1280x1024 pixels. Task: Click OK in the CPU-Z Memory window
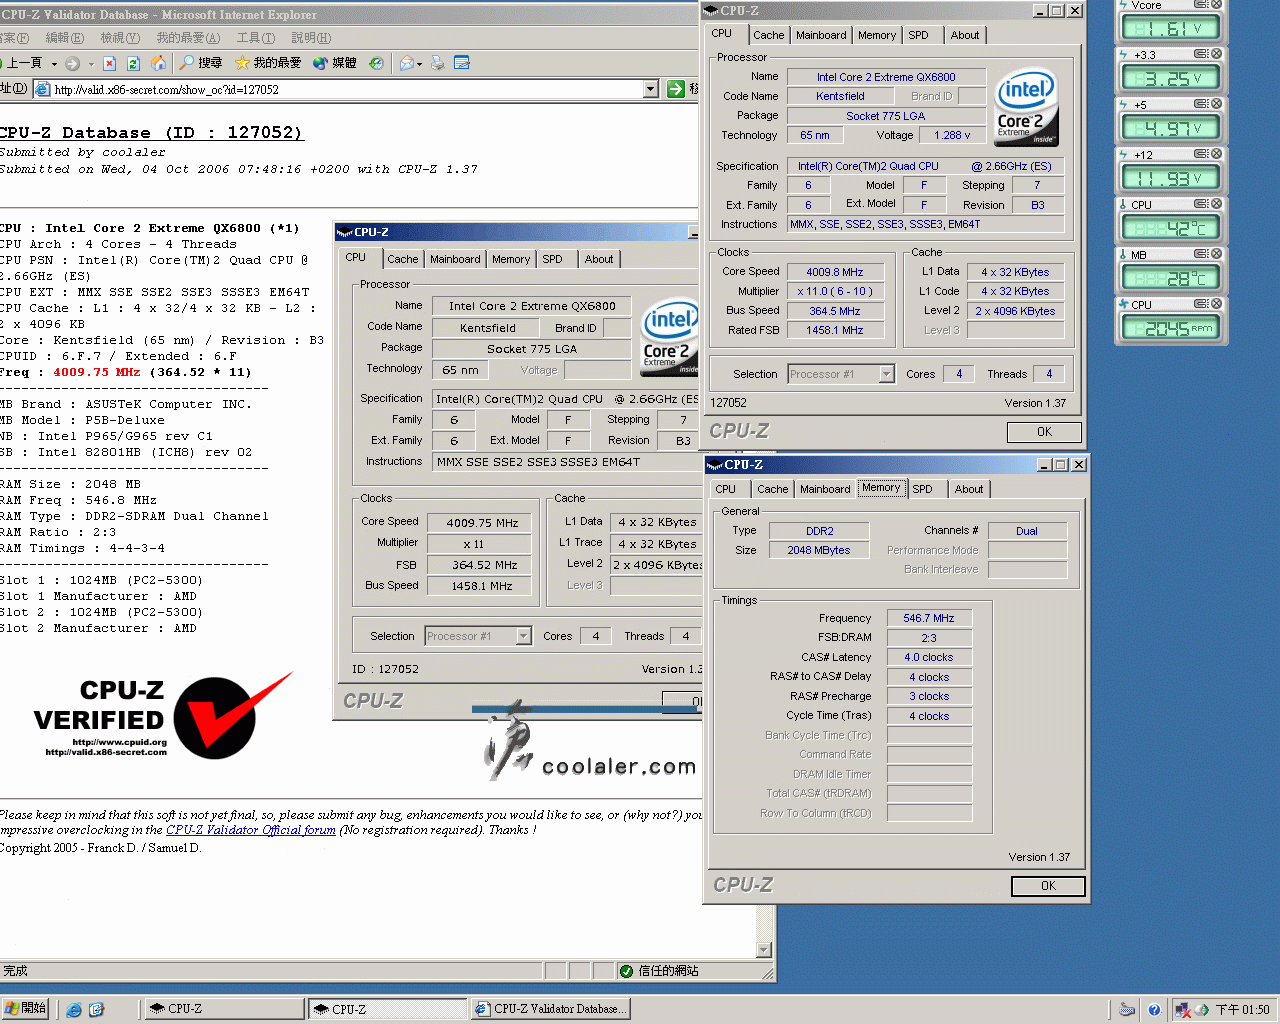pos(1048,886)
